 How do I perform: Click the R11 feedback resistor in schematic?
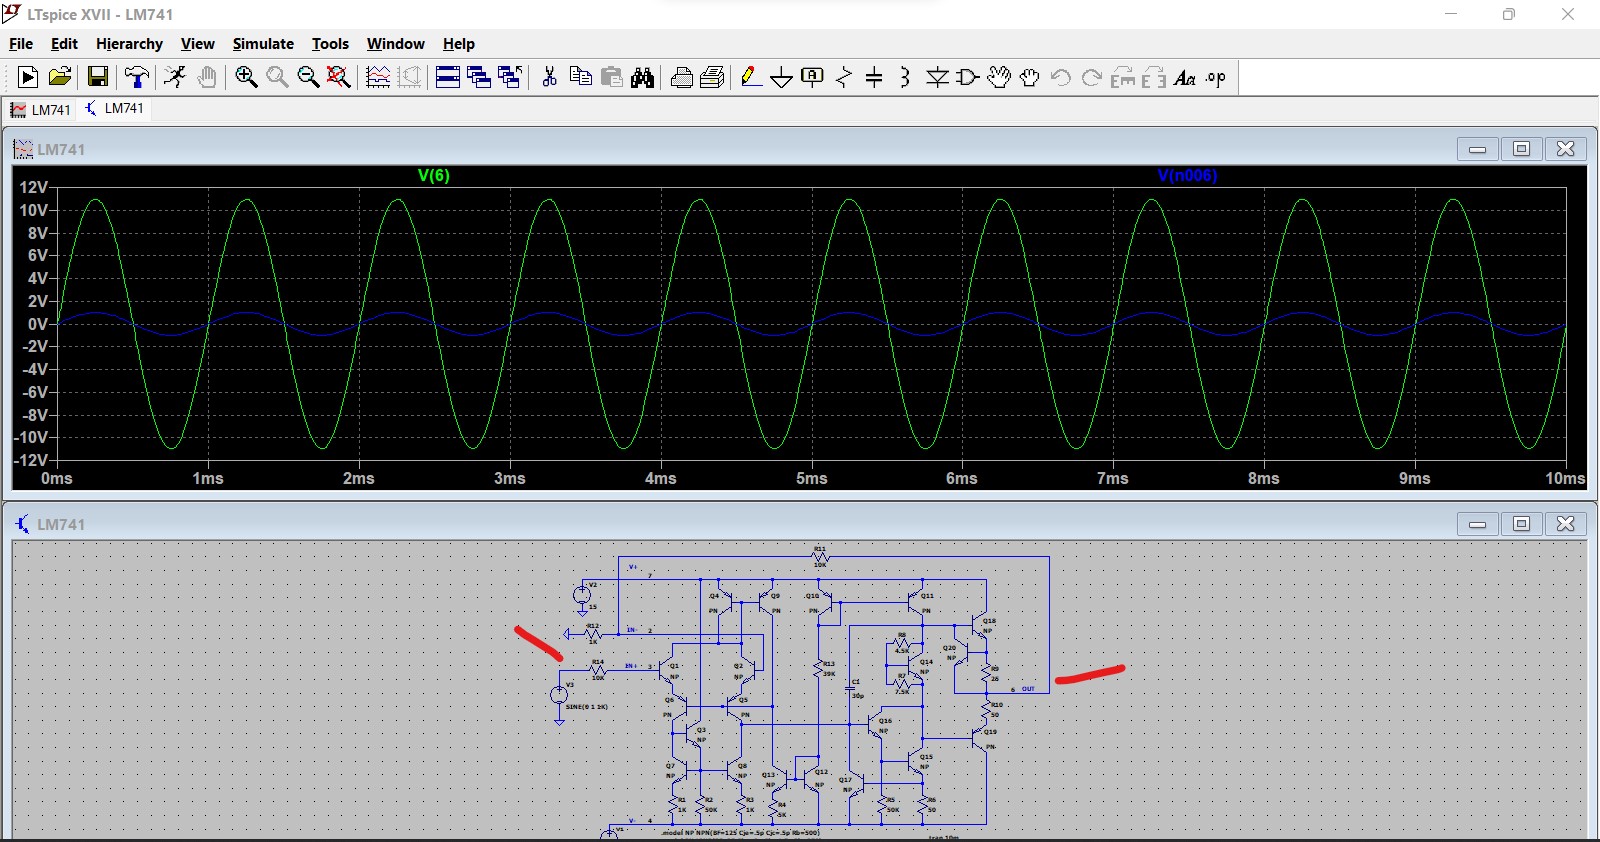pyautogui.click(x=820, y=557)
